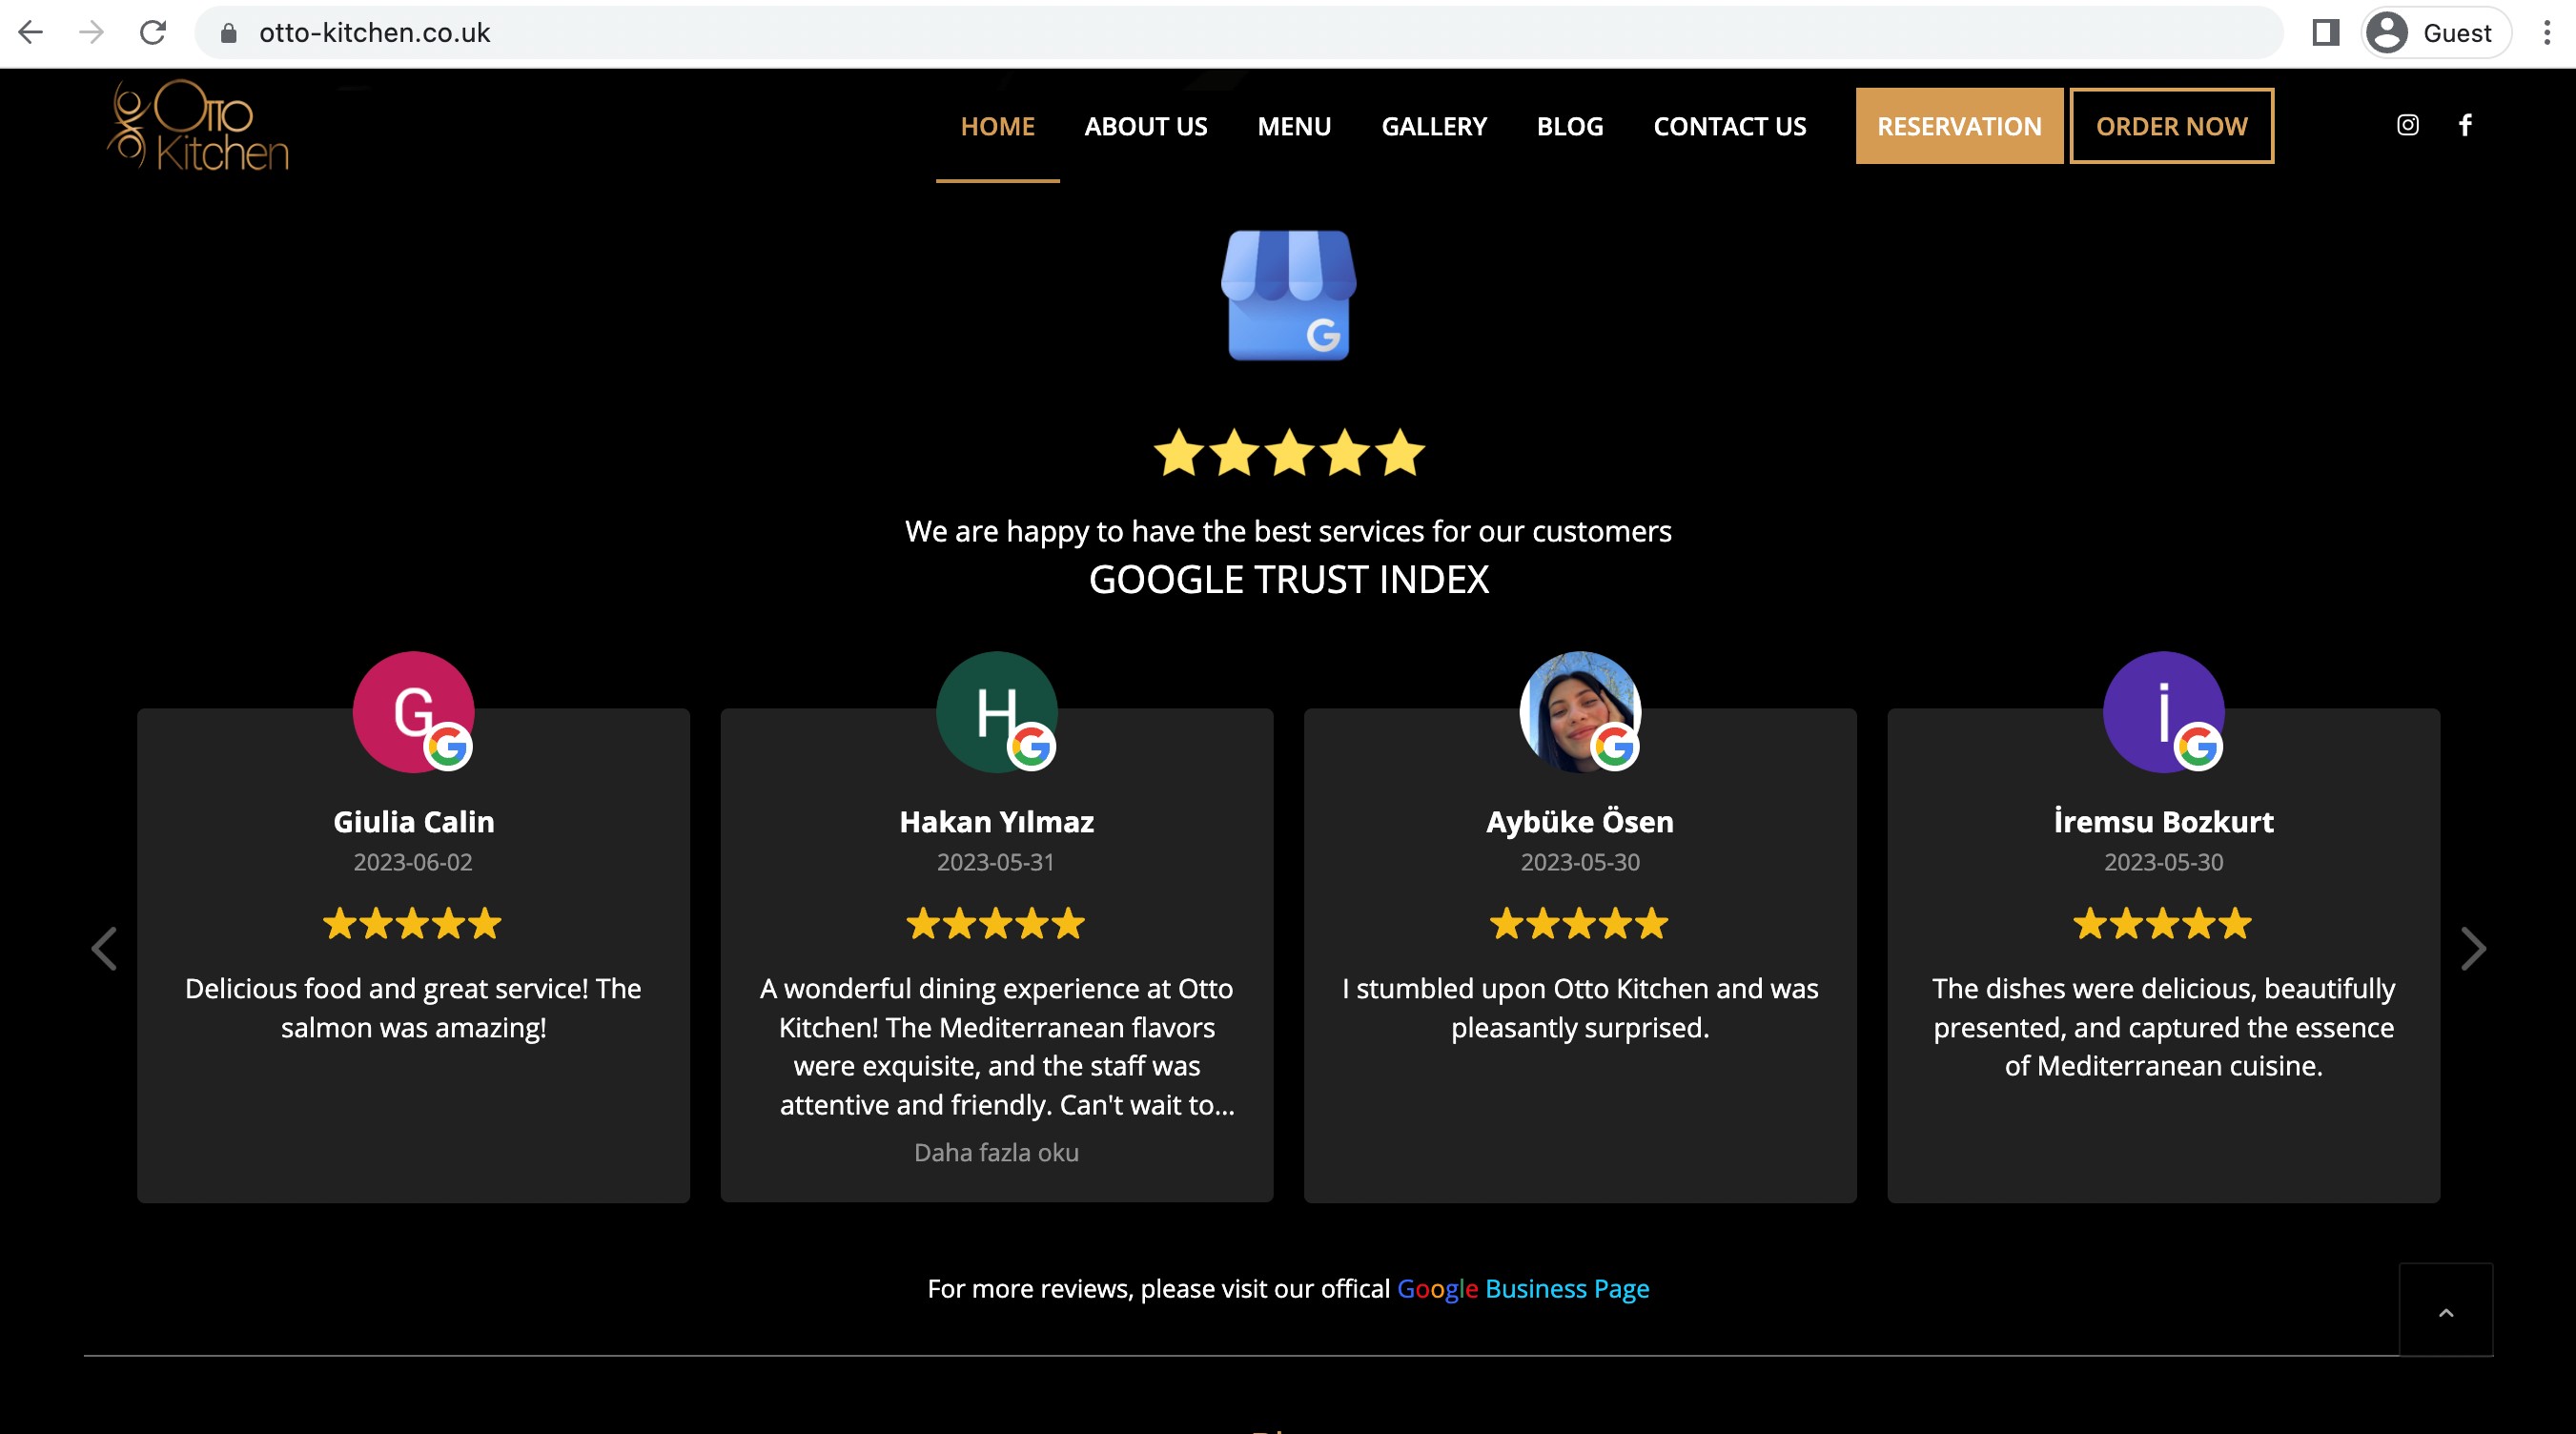The height and width of the screenshot is (1434, 2576).
Task: Click the Otto Kitchen logo
Action: pyautogui.click(x=198, y=125)
